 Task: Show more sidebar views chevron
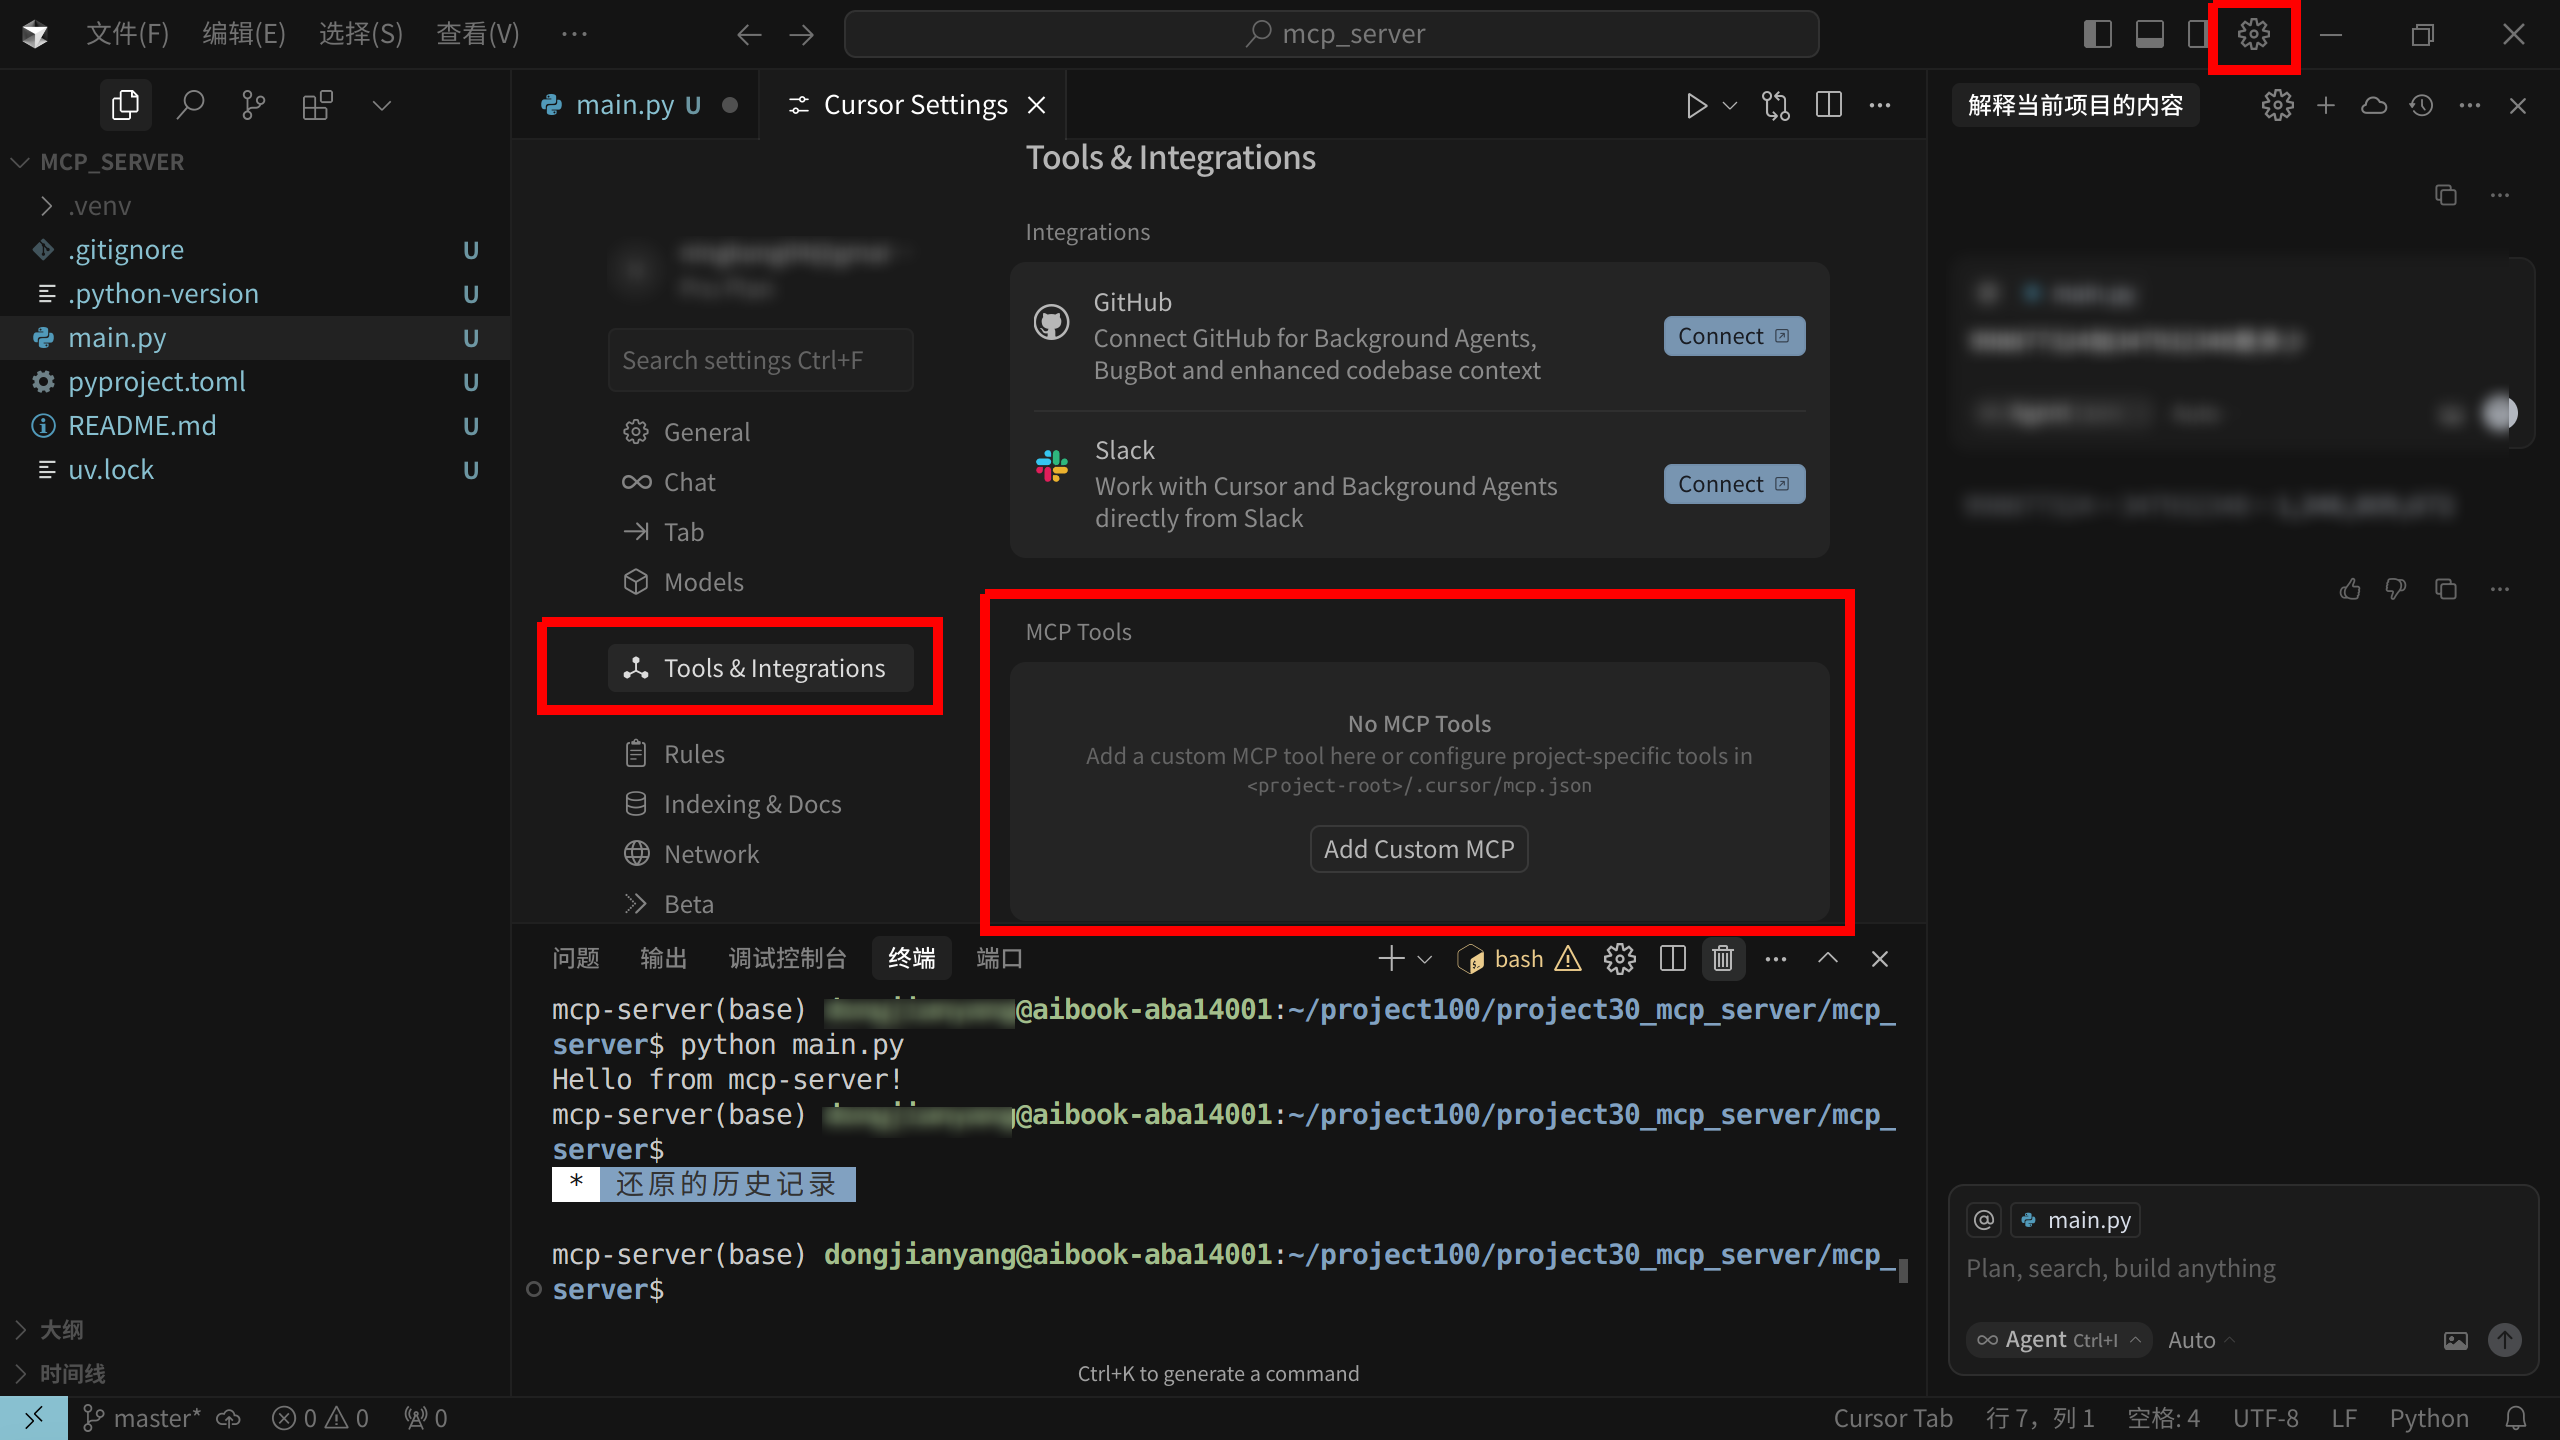point(382,105)
